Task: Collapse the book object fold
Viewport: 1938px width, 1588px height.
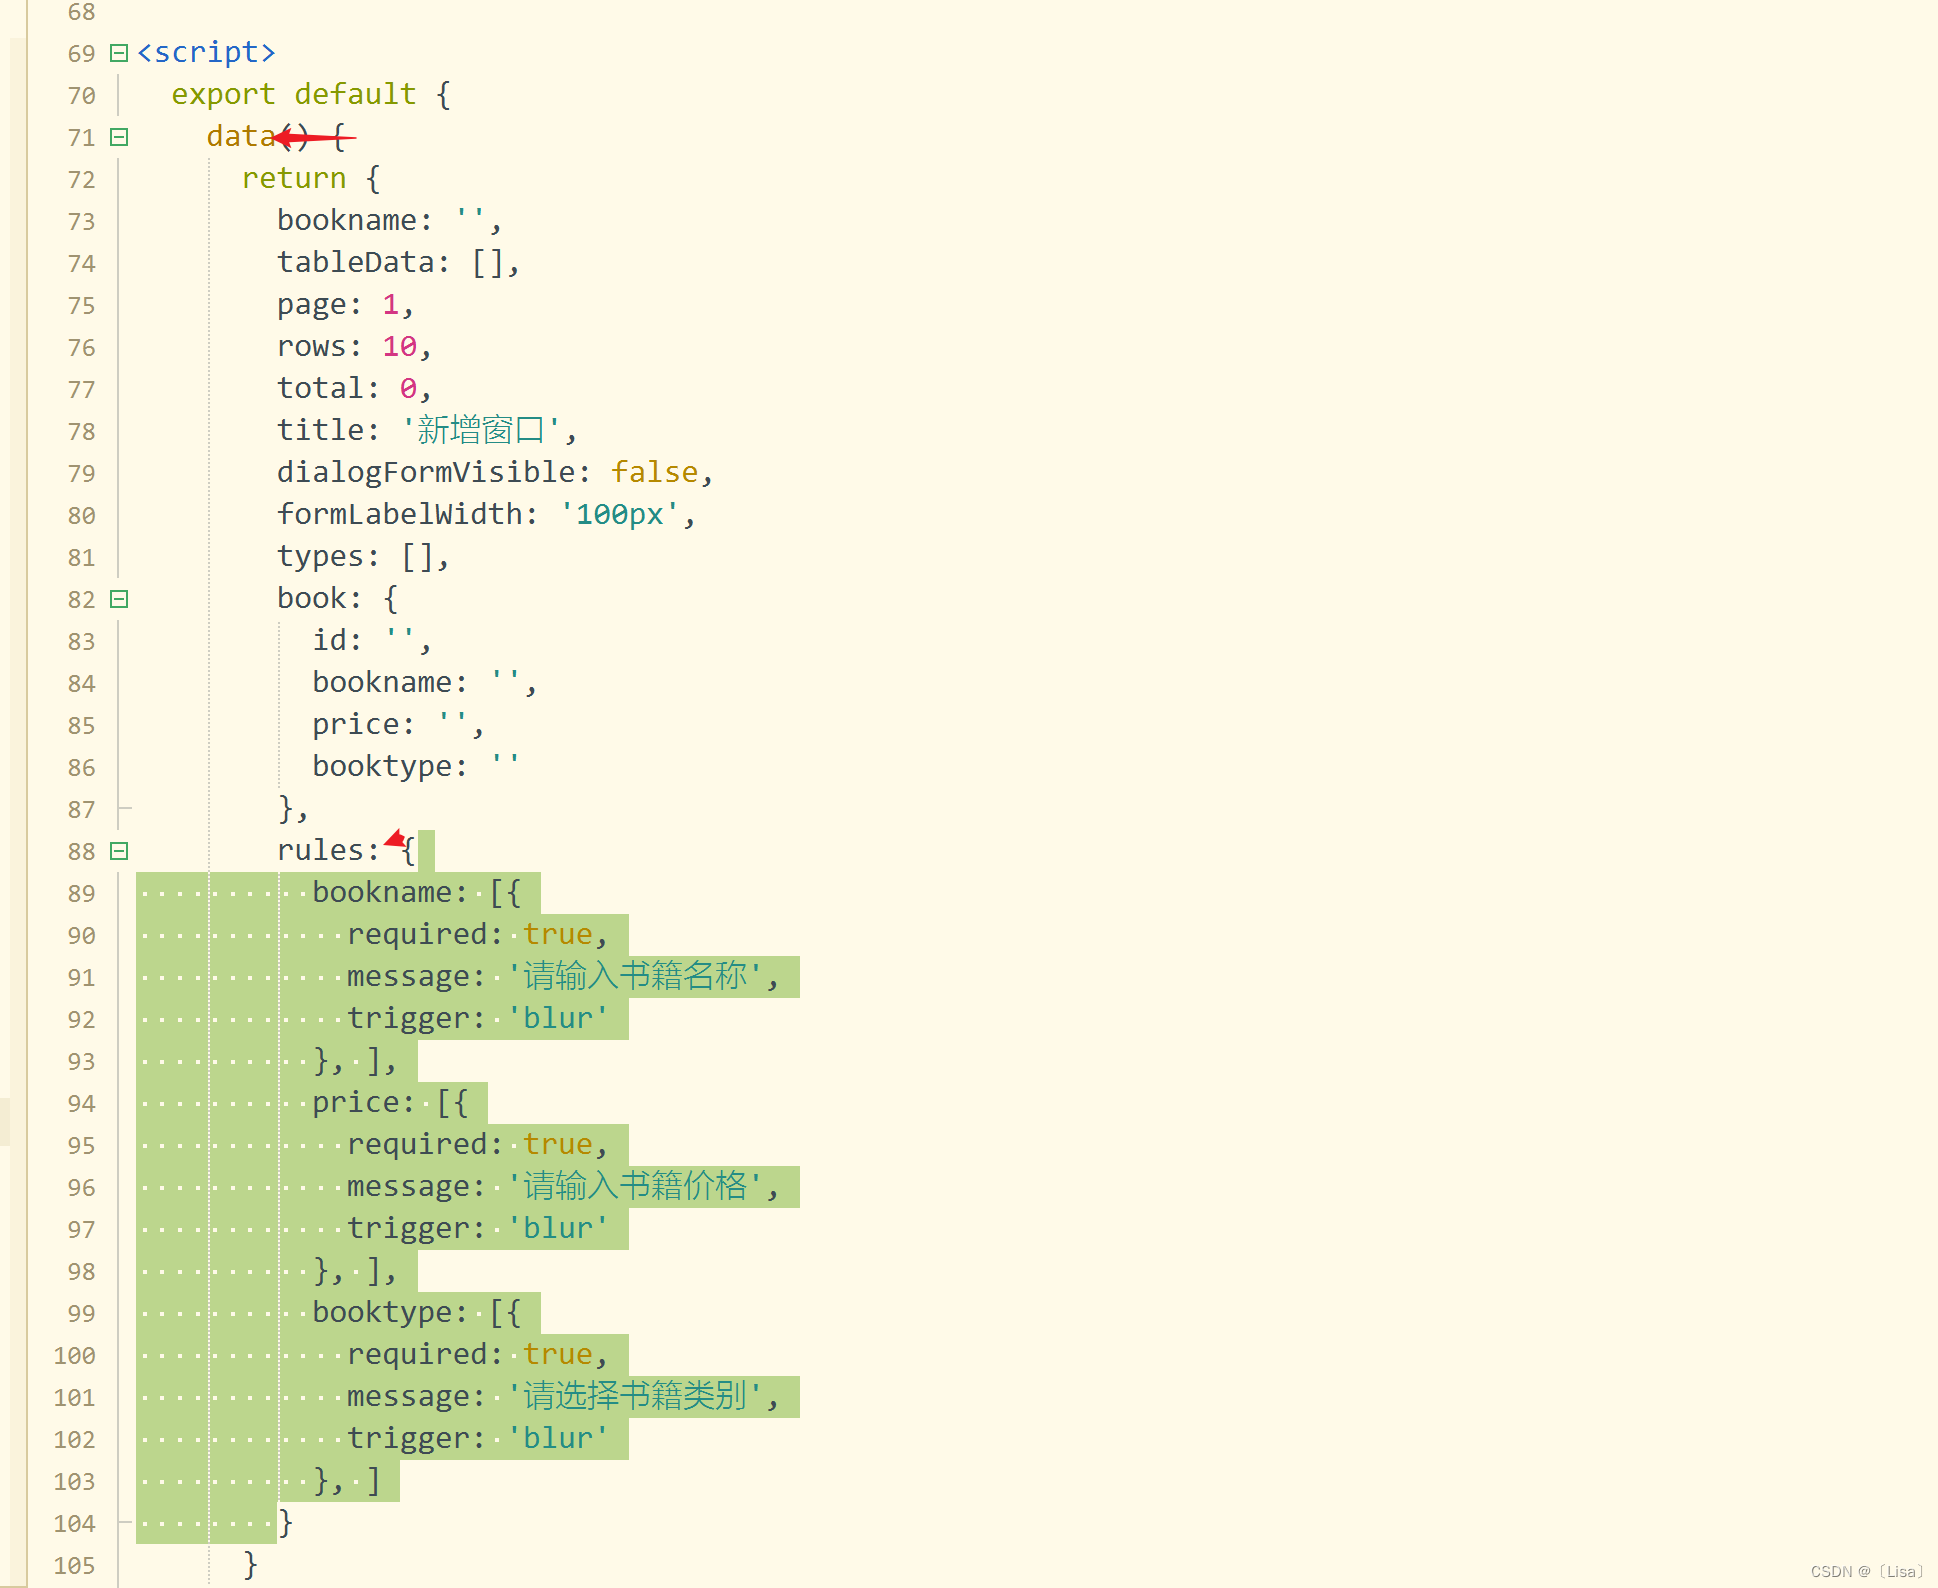Action: pyautogui.click(x=119, y=599)
